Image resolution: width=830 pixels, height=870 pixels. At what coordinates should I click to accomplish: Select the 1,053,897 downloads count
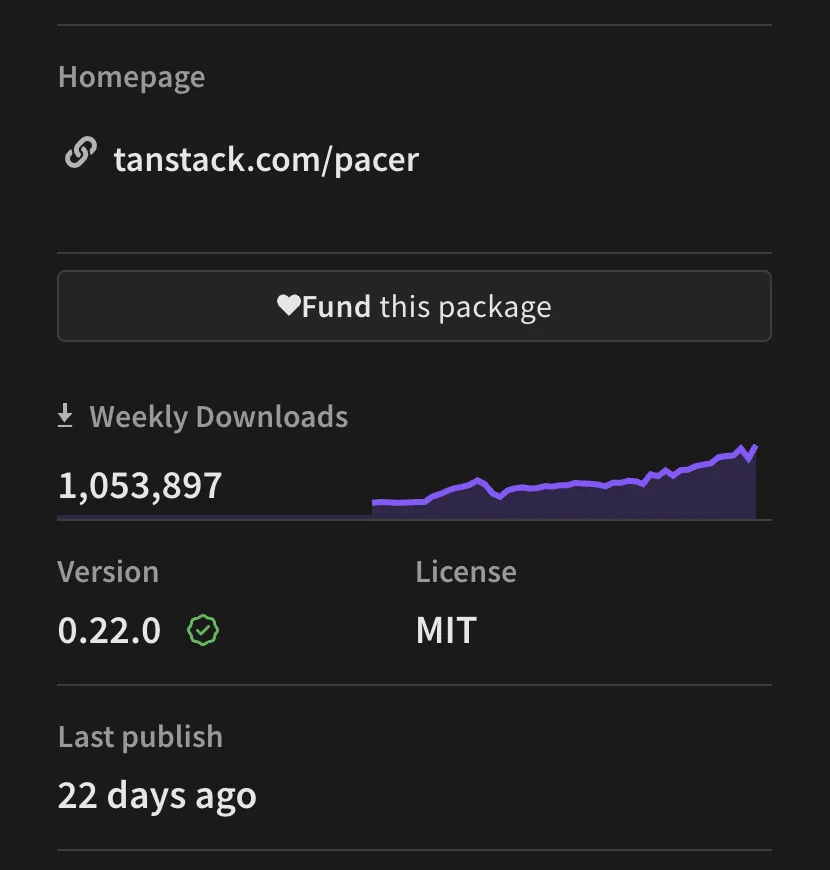tap(140, 485)
